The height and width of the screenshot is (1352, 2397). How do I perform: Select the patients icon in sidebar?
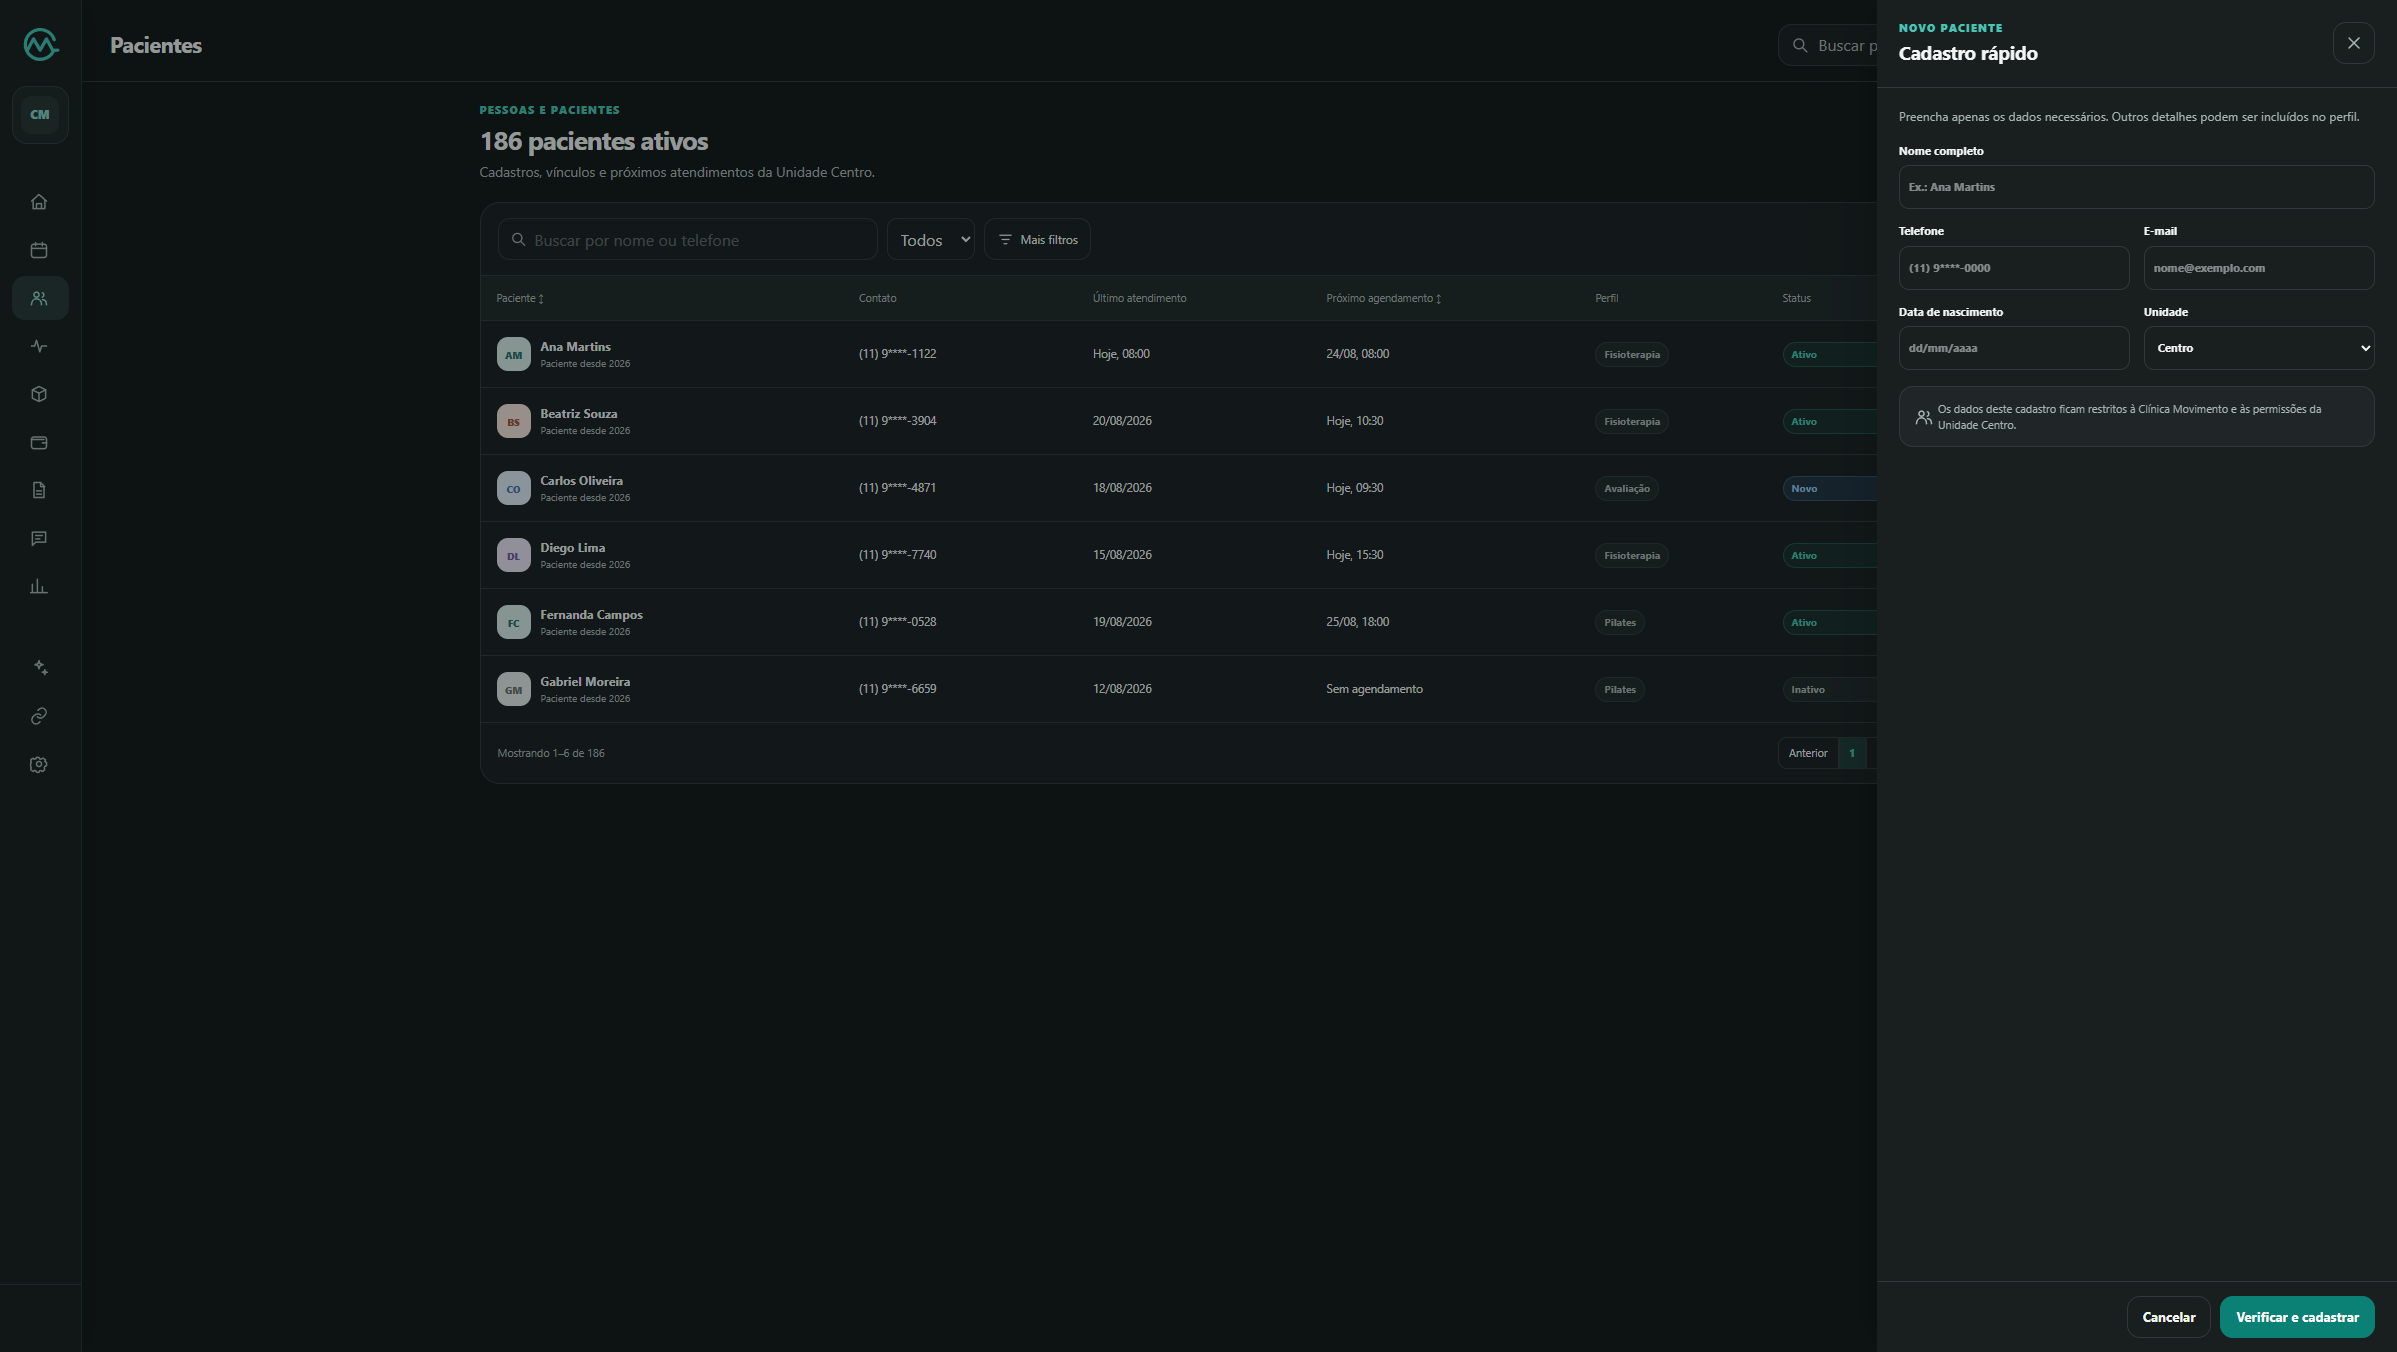39,298
